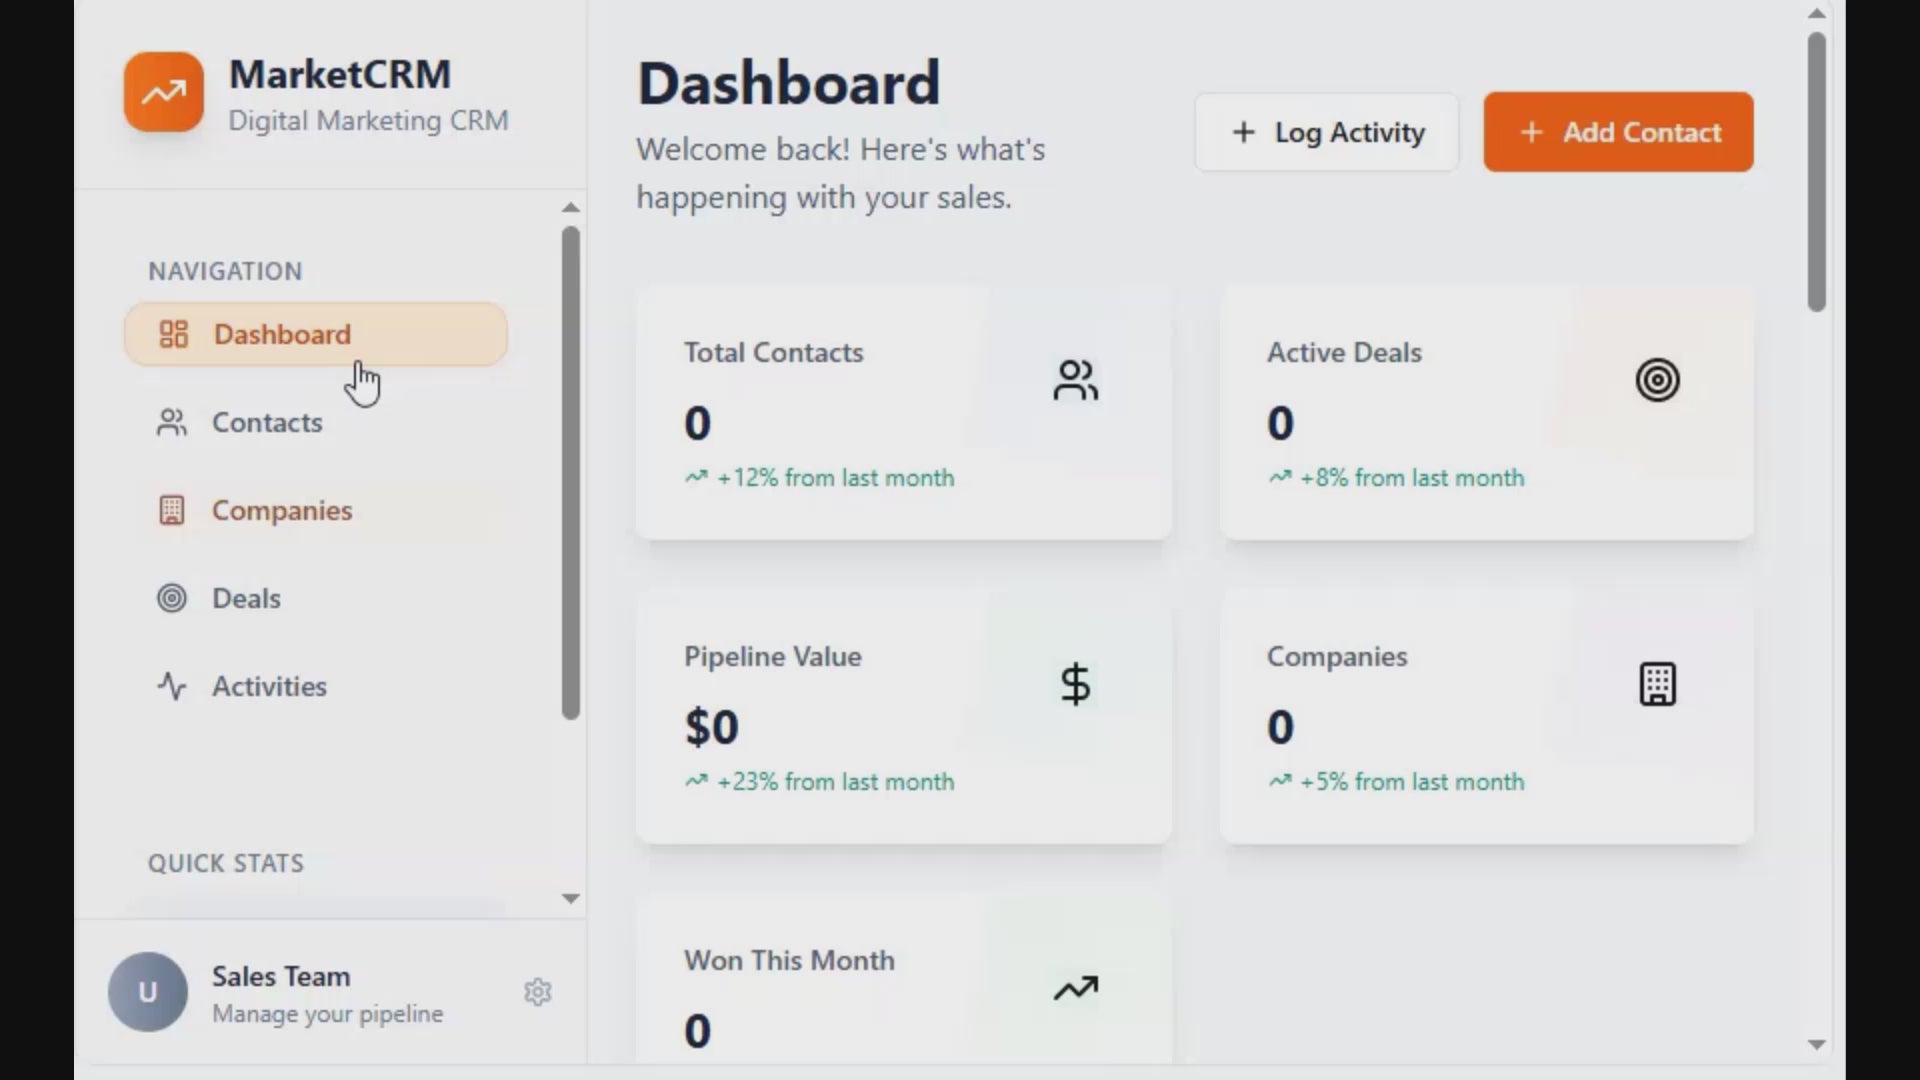This screenshot has width=1920, height=1080.
Task: Click the MarketCRM orange logo icon
Action: (163, 92)
